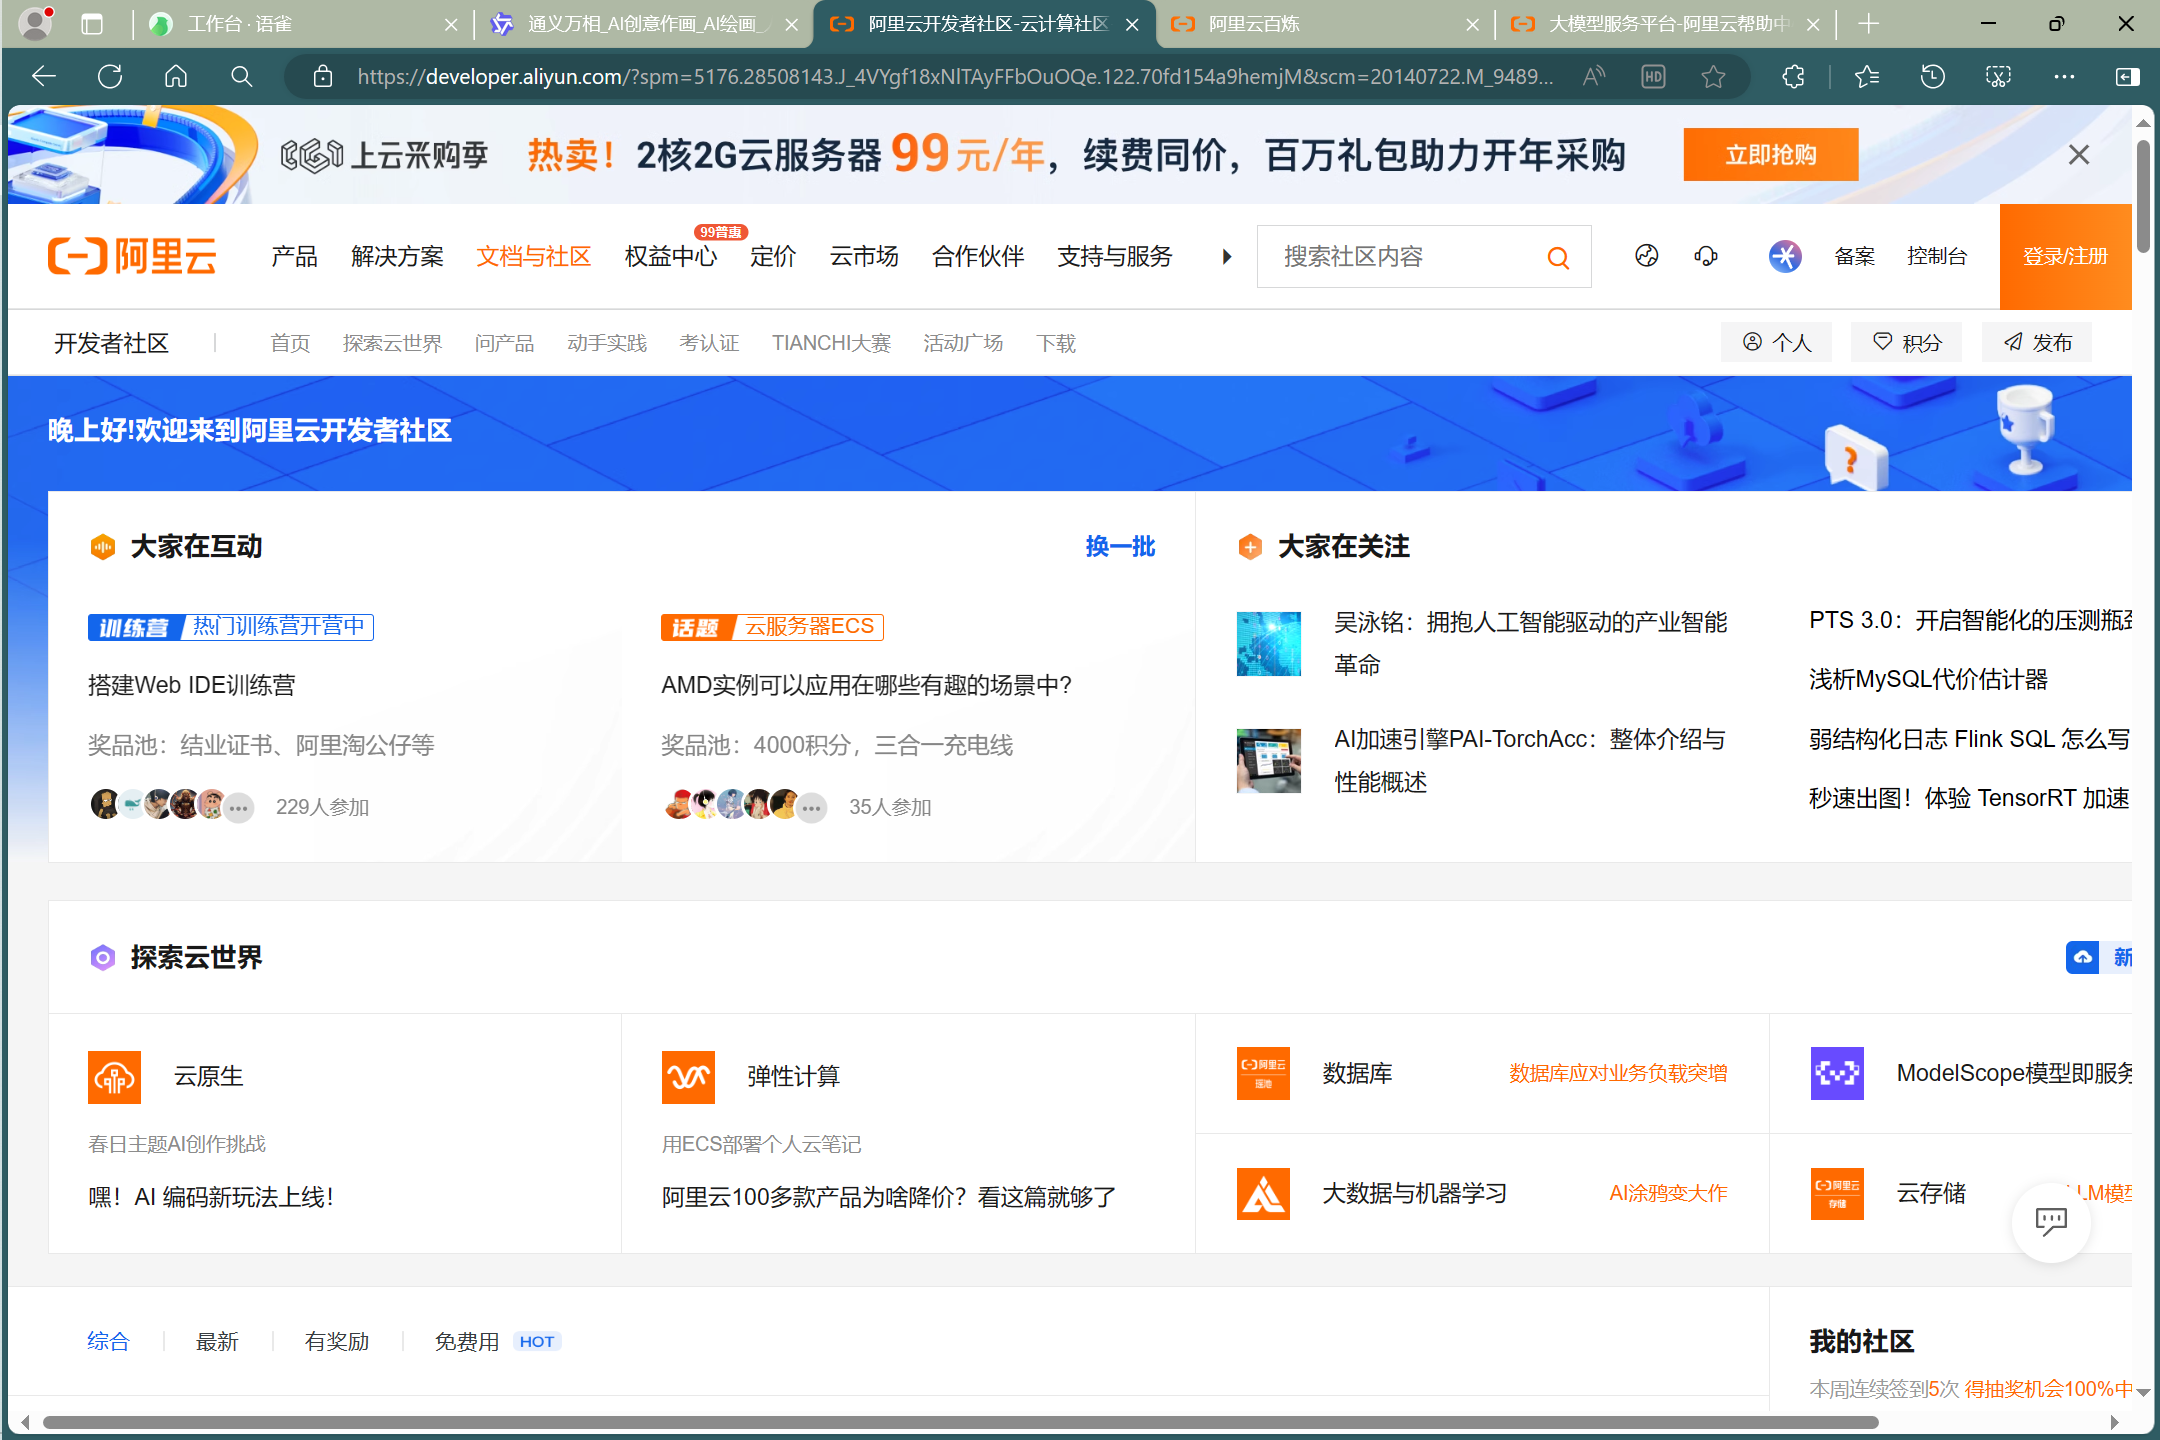Go to browser home icon
This screenshot has width=2160, height=1440.
click(x=176, y=77)
